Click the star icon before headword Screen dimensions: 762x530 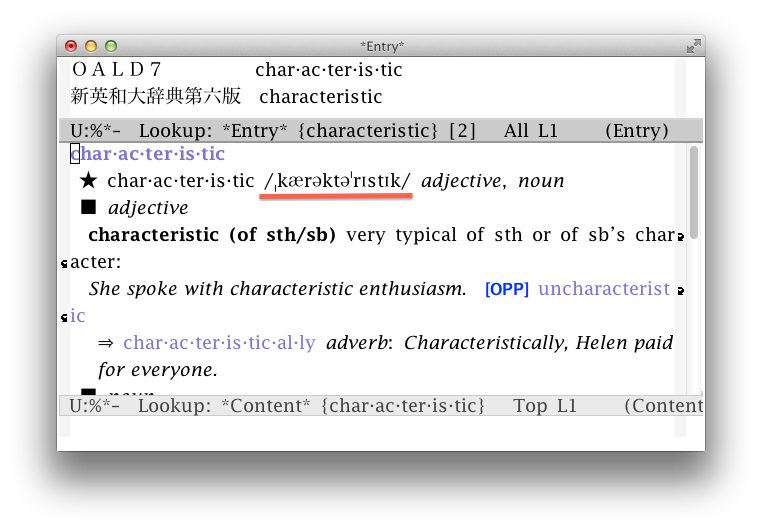(x=88, y=180)
